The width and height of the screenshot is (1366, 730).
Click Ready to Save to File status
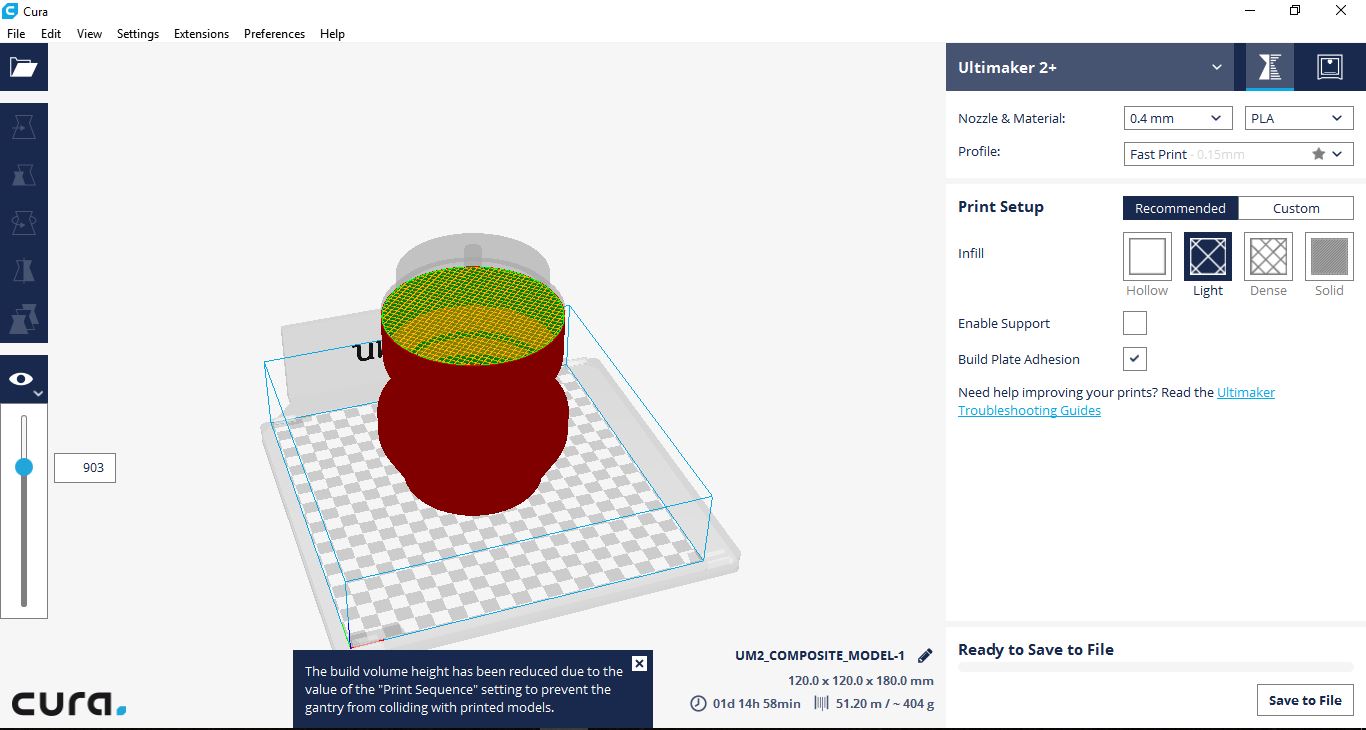[1035, 649]
